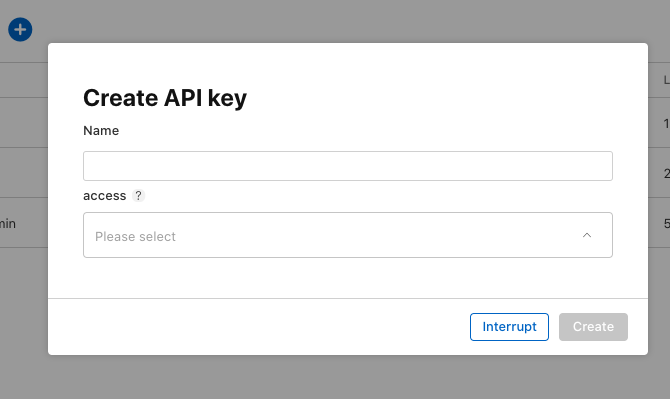Click the table cell showing '5' at right edge
Viewport: 670px width, 399px height.
pyautogui.click(x=667, y=223)
